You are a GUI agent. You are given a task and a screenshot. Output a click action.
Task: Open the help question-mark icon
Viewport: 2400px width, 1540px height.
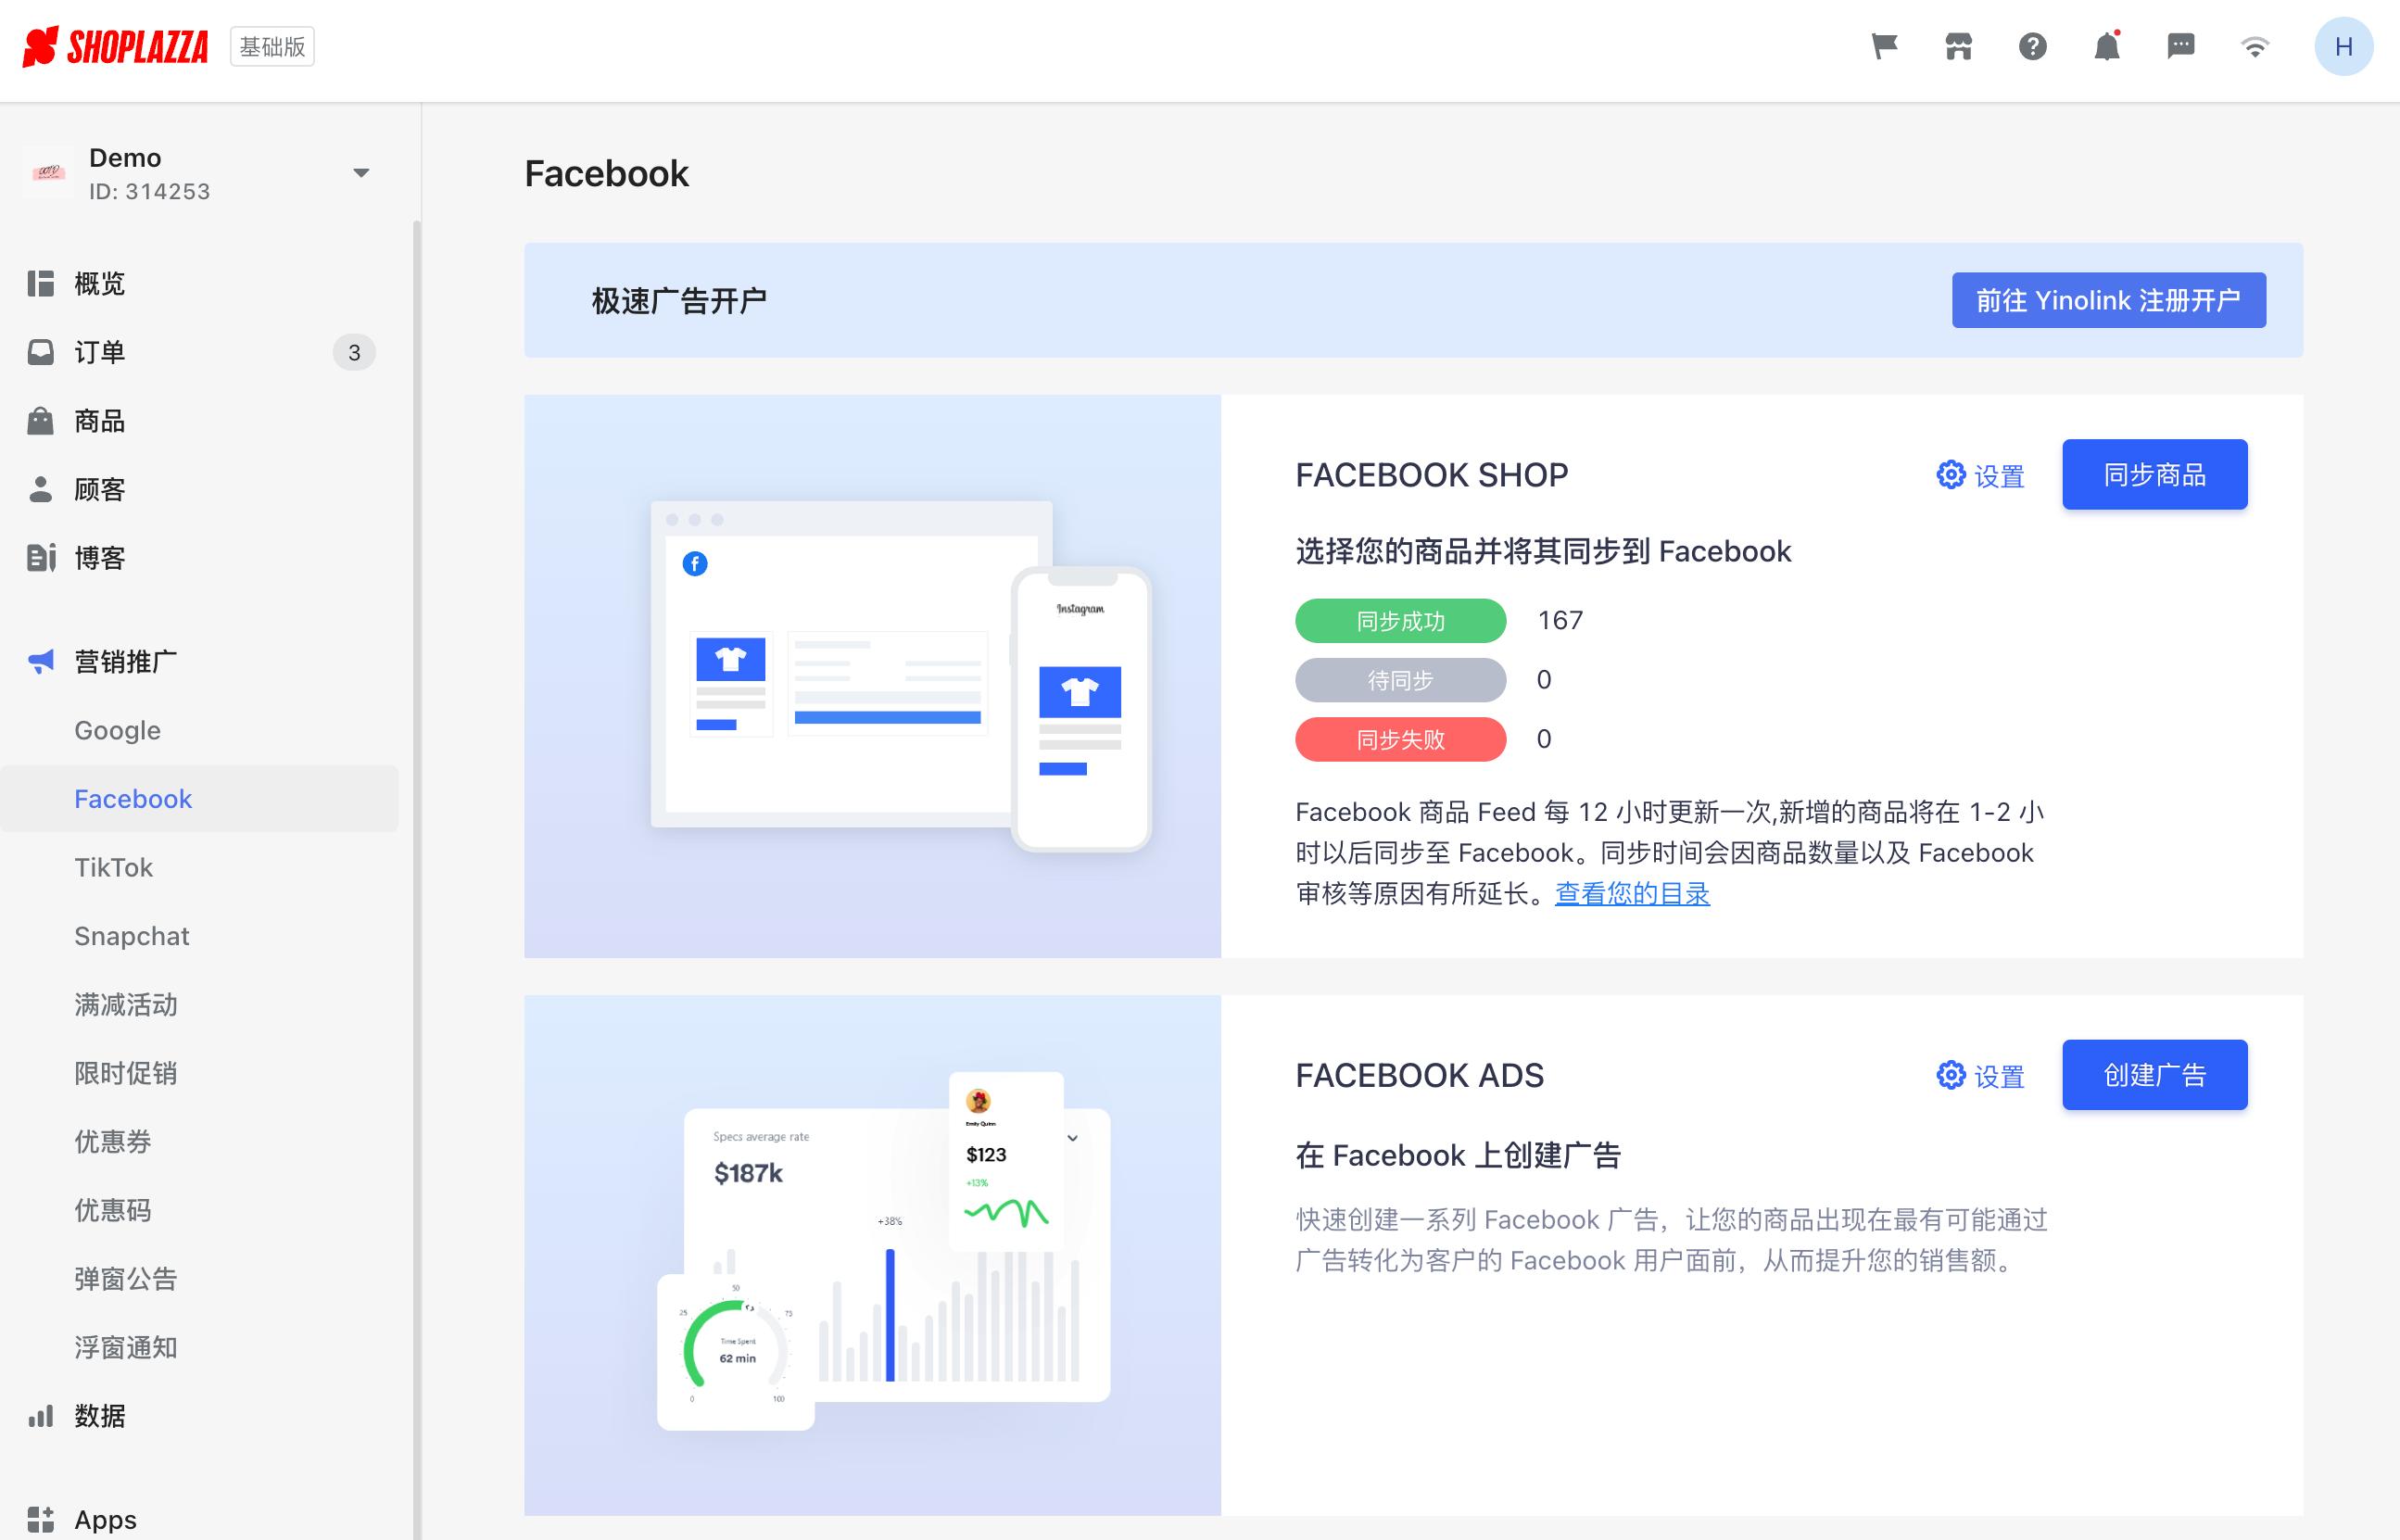(x=2032, y=46)
